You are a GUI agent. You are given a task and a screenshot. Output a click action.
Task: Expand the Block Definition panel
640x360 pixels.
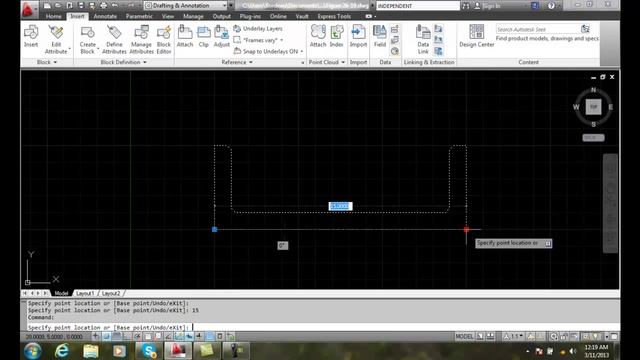coord(123,62)
